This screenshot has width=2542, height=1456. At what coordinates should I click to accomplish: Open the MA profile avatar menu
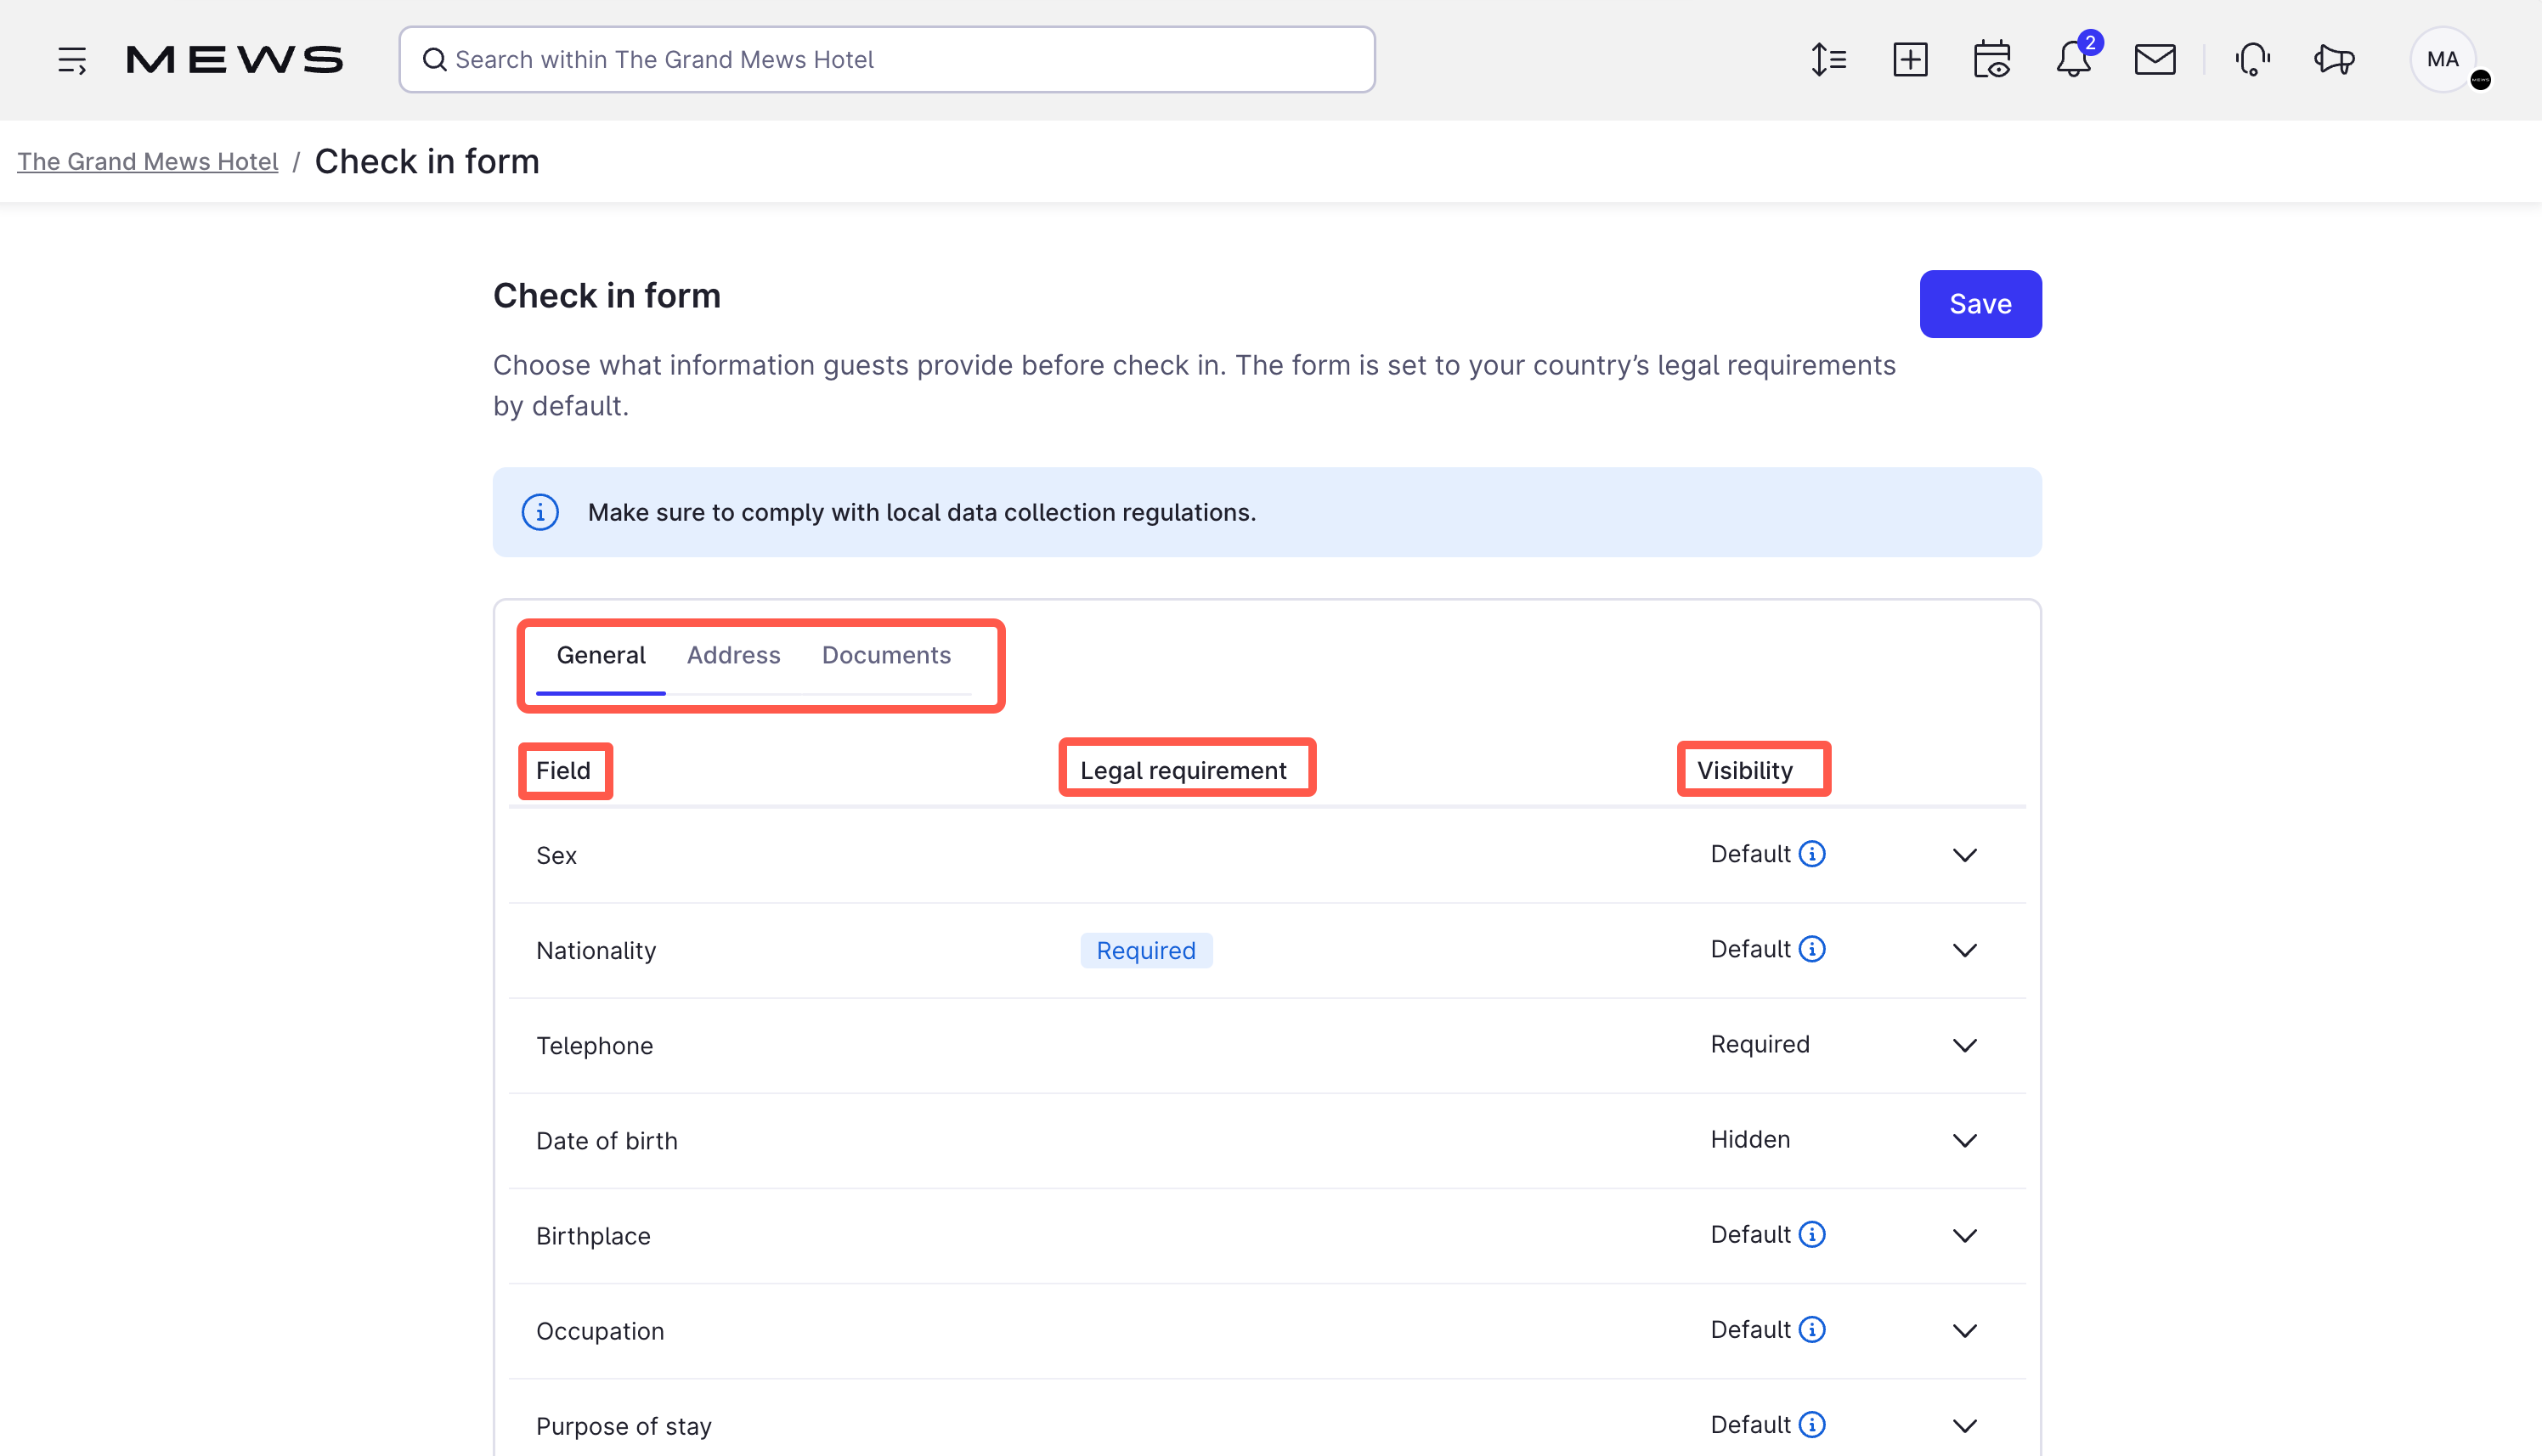point(2442,59)
